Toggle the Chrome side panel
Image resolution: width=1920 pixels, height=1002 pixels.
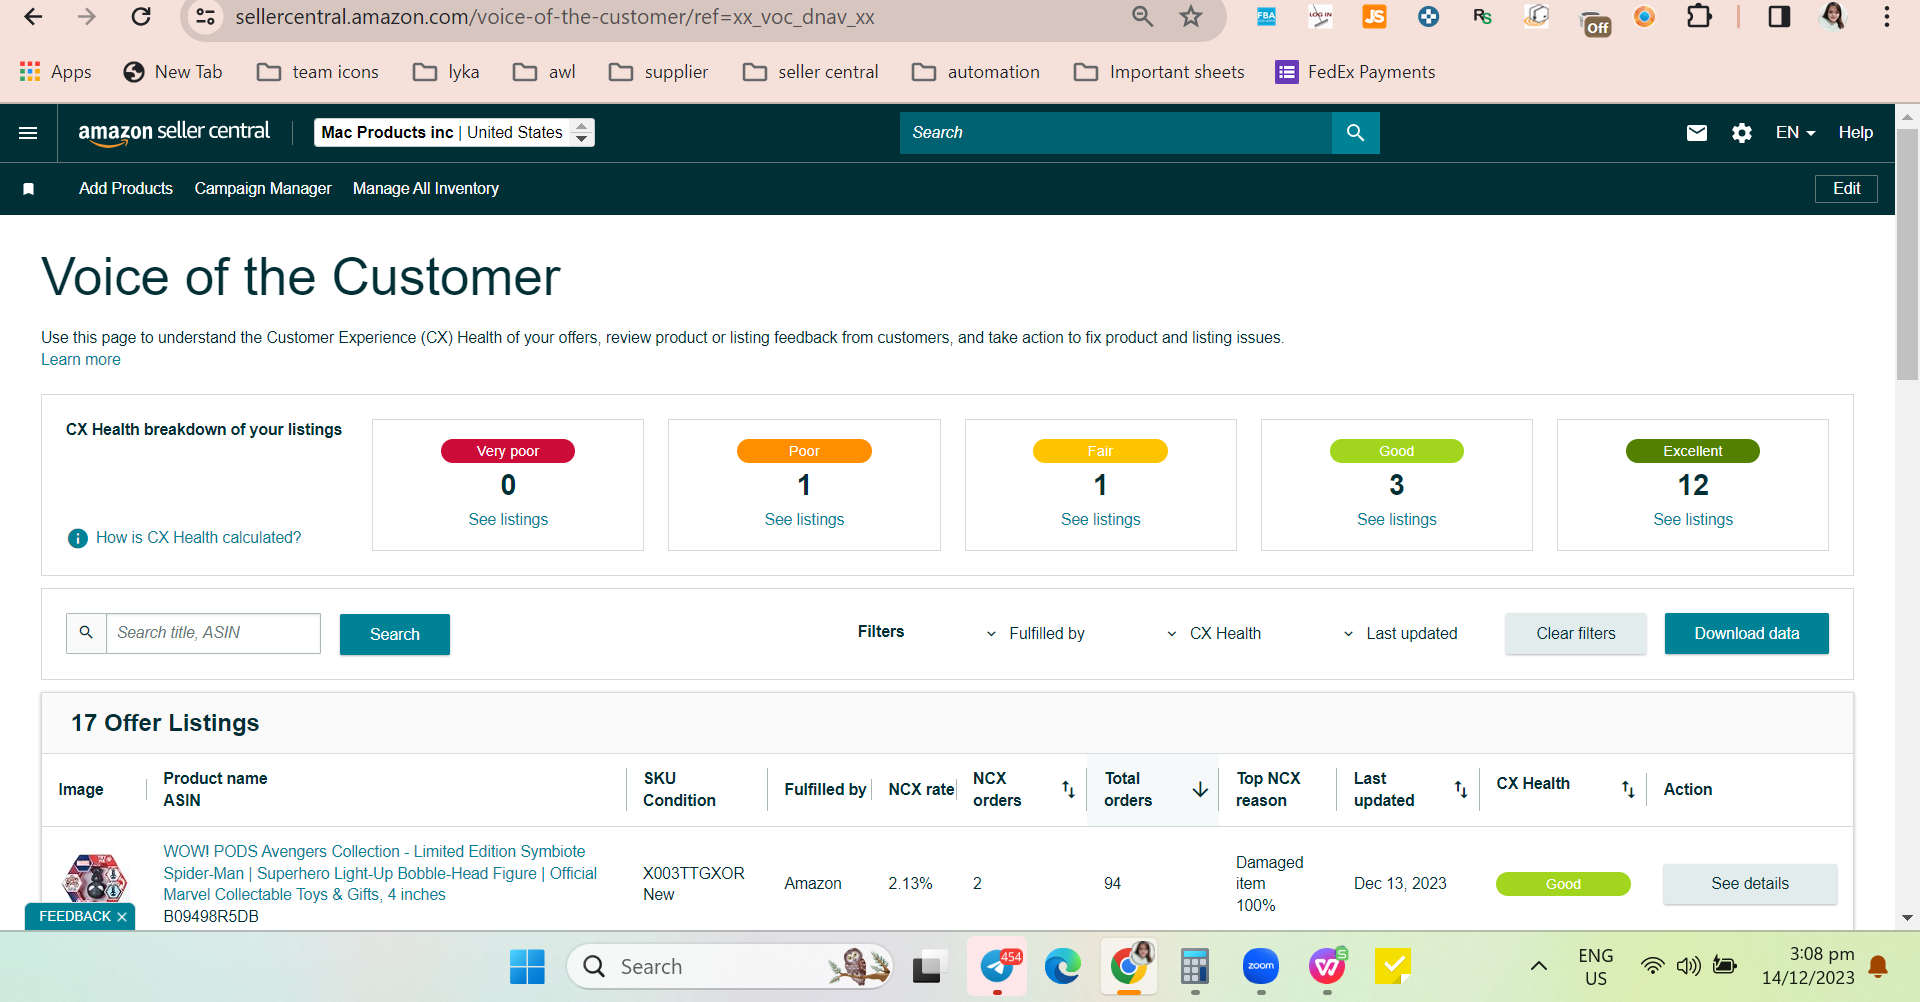(x=1779, y=17)
